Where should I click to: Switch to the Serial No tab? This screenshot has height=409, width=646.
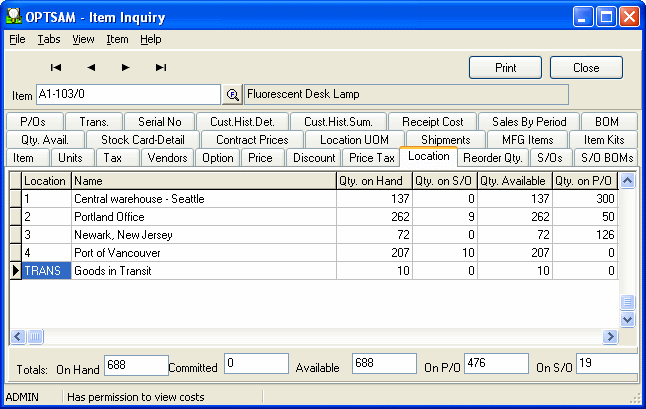(160, 122)
